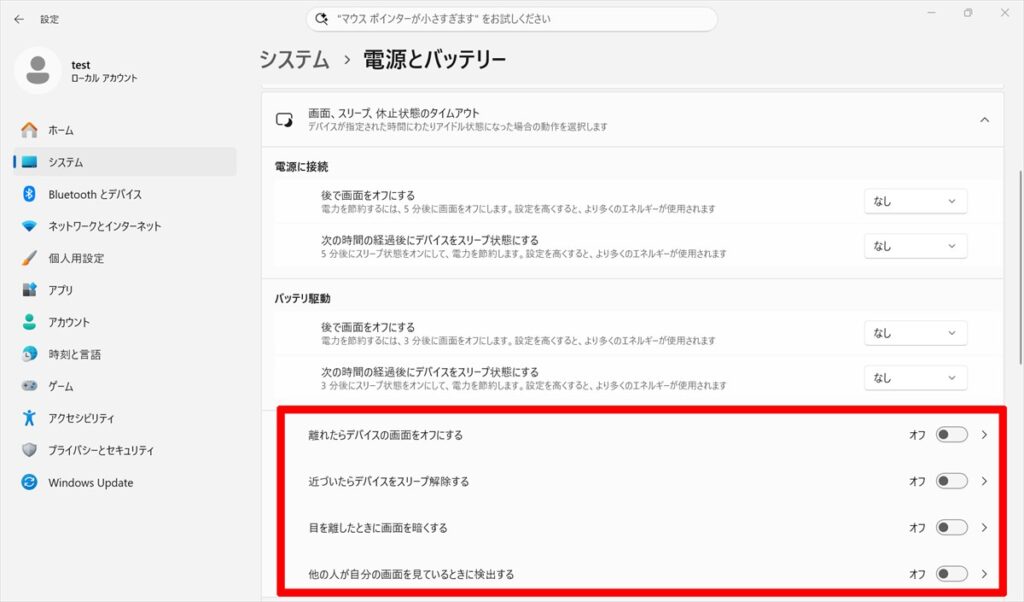Click the settings search field
Viewport: 1024px width, 602px height.
pos(511,19)
